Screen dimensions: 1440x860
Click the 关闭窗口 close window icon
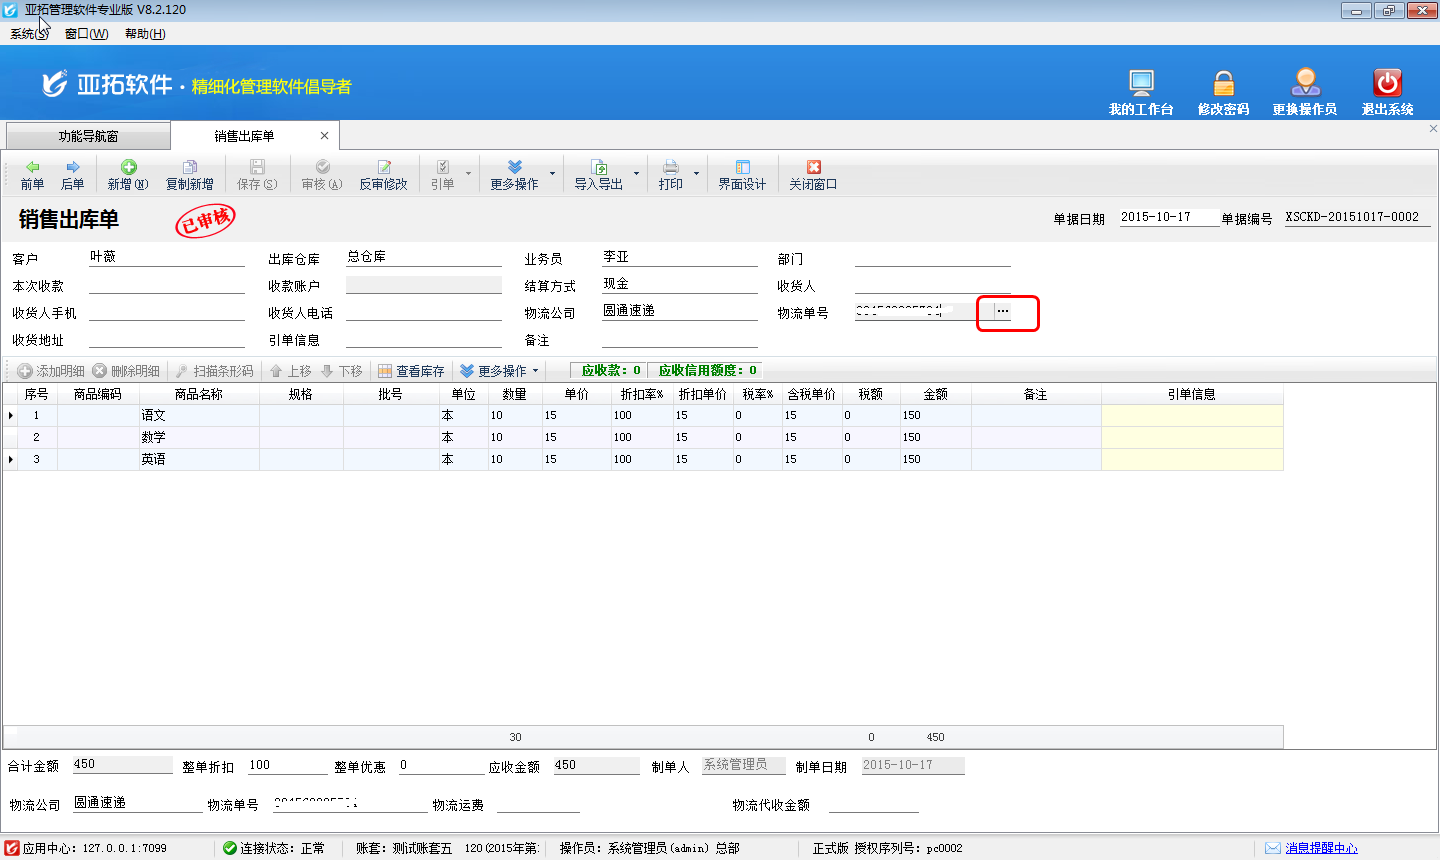[x=813, y=167]
